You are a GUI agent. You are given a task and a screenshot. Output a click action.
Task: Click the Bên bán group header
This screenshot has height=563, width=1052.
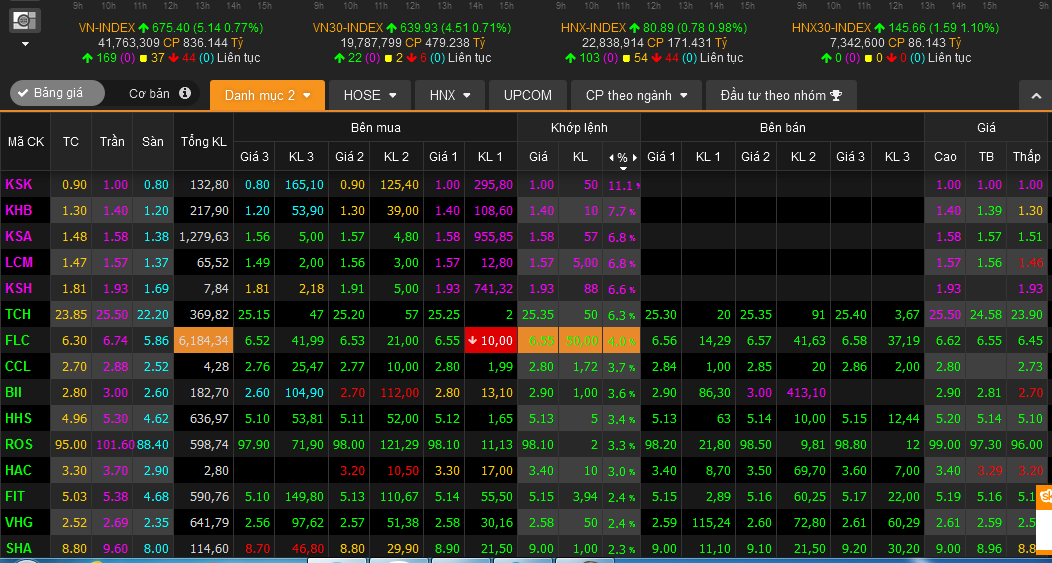(x=782, y=127)
